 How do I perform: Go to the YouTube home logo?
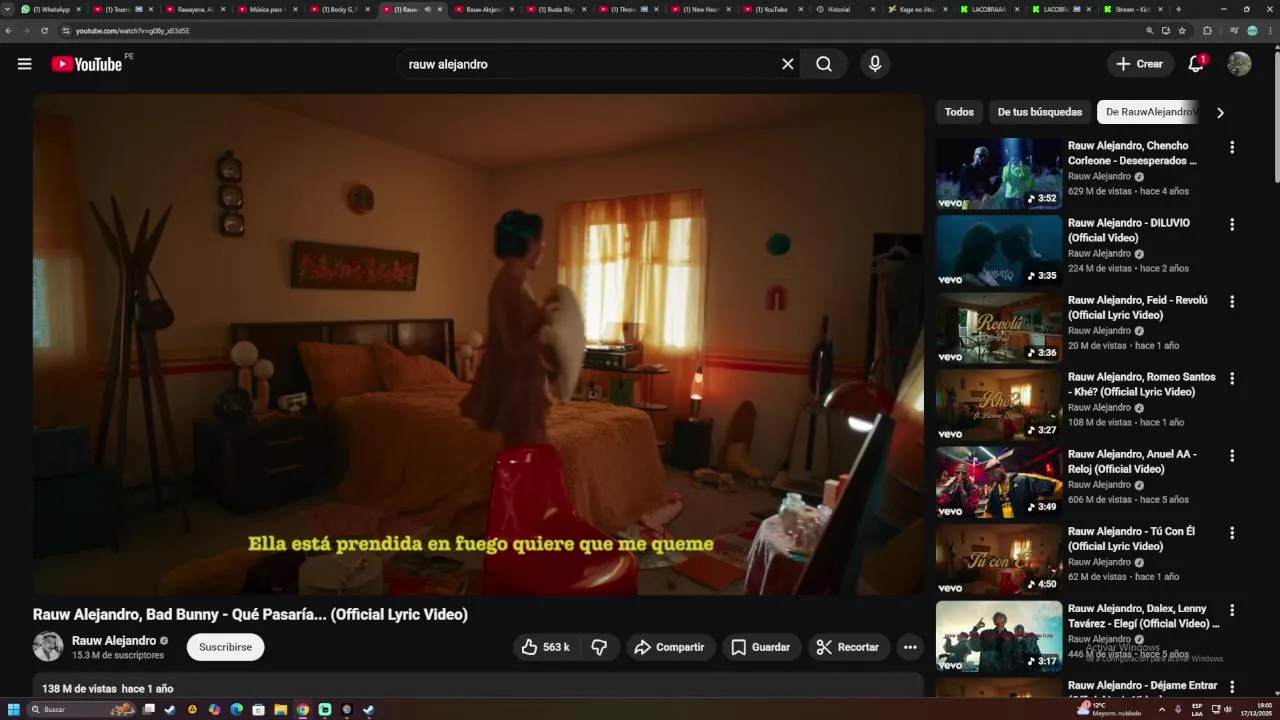pyautogui.click(x=86, y=64)
